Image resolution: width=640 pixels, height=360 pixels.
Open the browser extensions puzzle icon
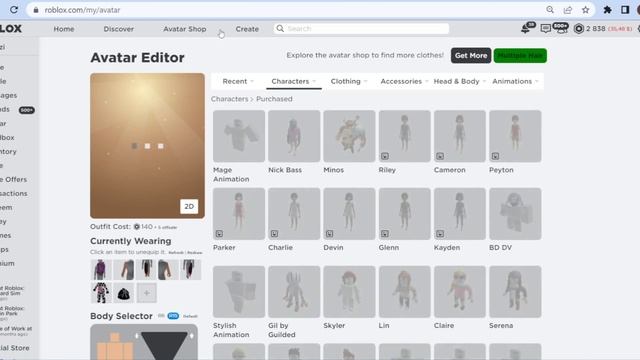tap(607, 10)
